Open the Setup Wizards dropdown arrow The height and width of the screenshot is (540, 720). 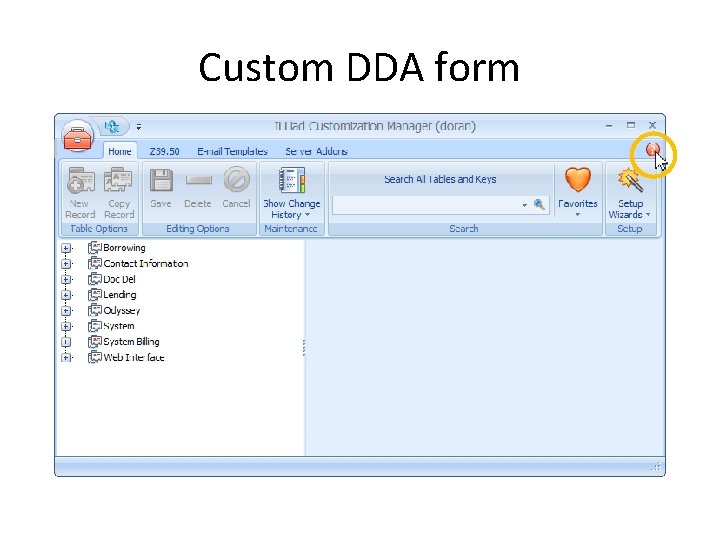[x=648, y=214]
